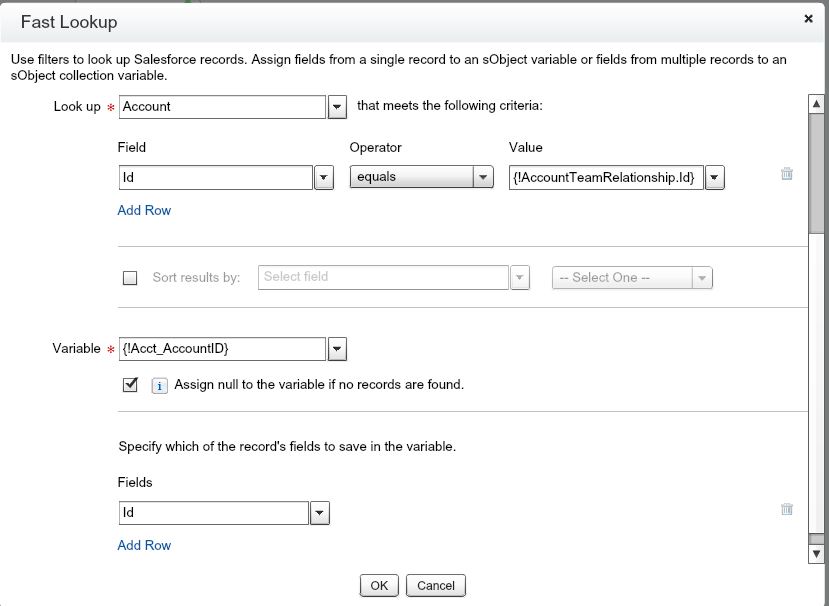Open the Variable Acct_AccountID dropdown
Viewport: 829px width, 606px height.
(x=337, y=349)
